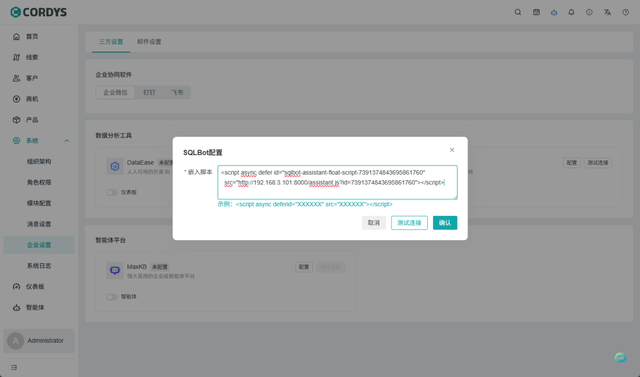Image resolution: width=640 pixels, height=377 pixels.
Task: Click the Administrator username
Action: tap(45, 341)
